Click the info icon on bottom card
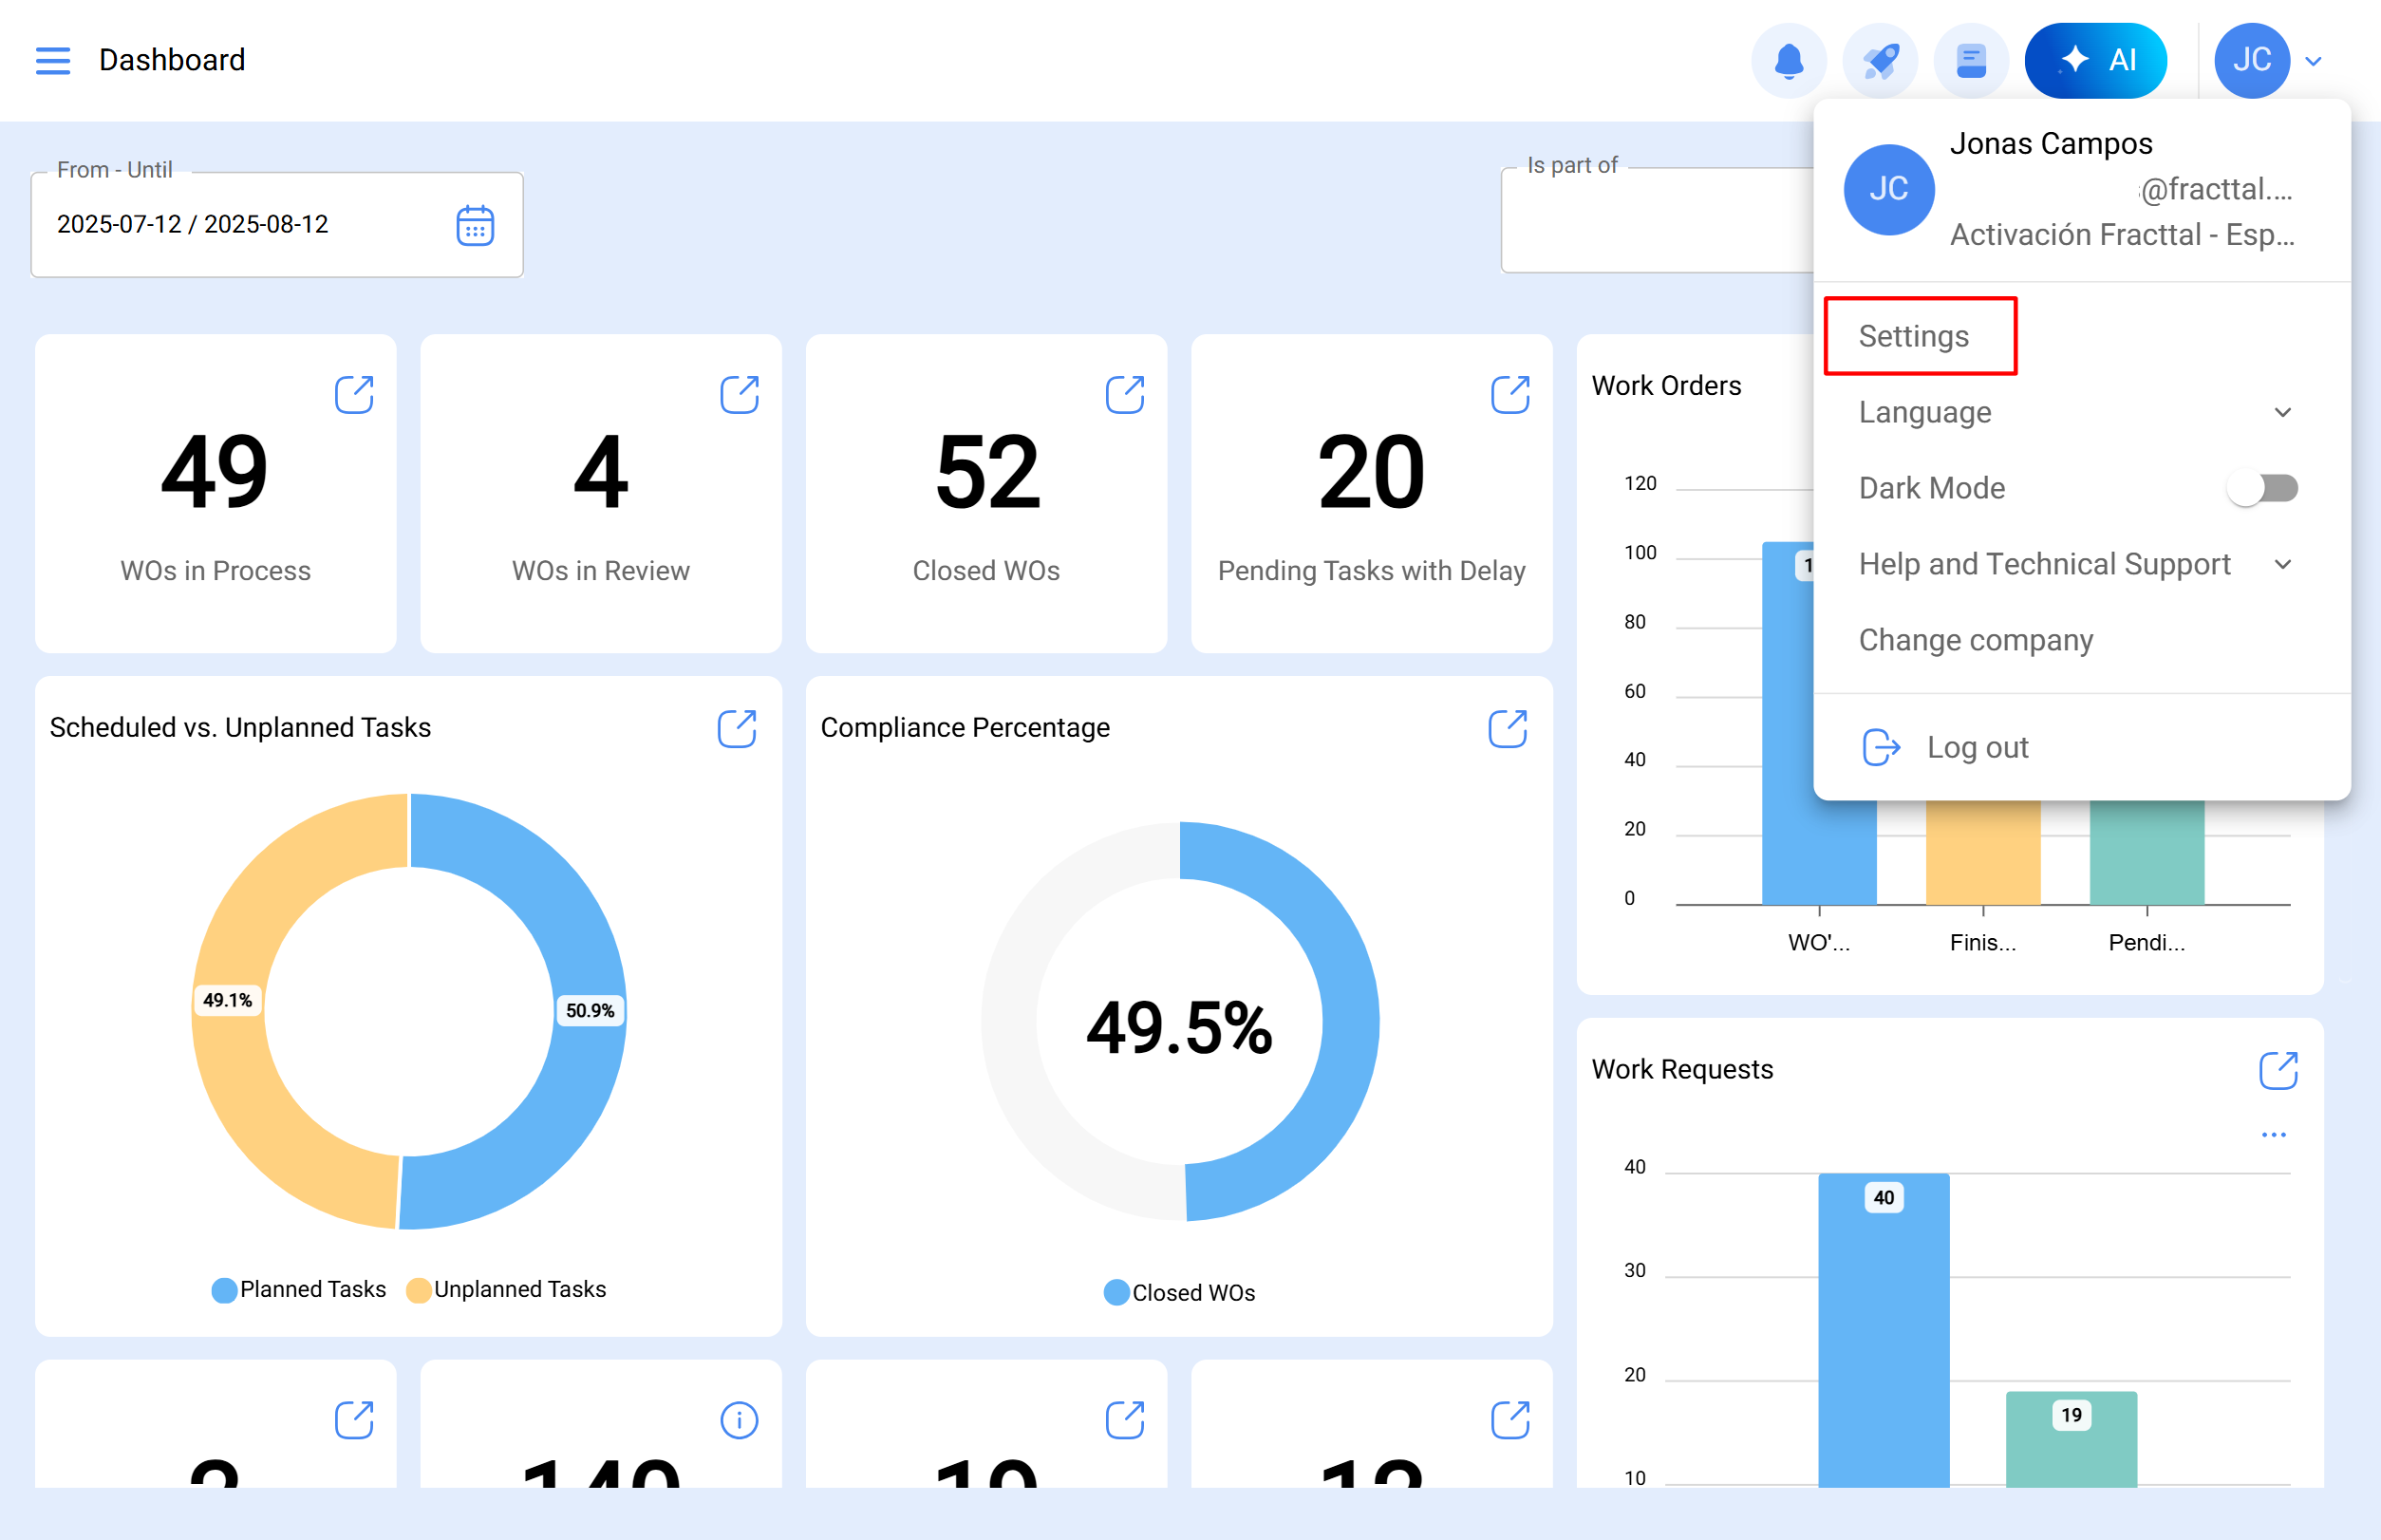The height and width of the screenshot is (1540, 2381). pyautogui.click(x=739, y=1420)
